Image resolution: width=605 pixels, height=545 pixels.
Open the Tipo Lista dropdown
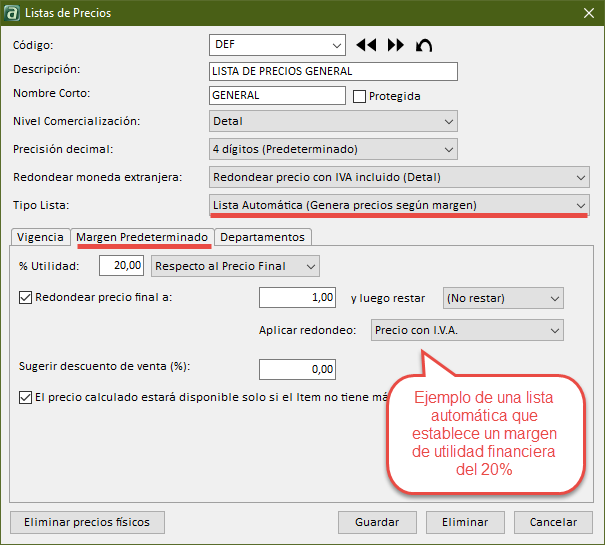pos(580,205)
